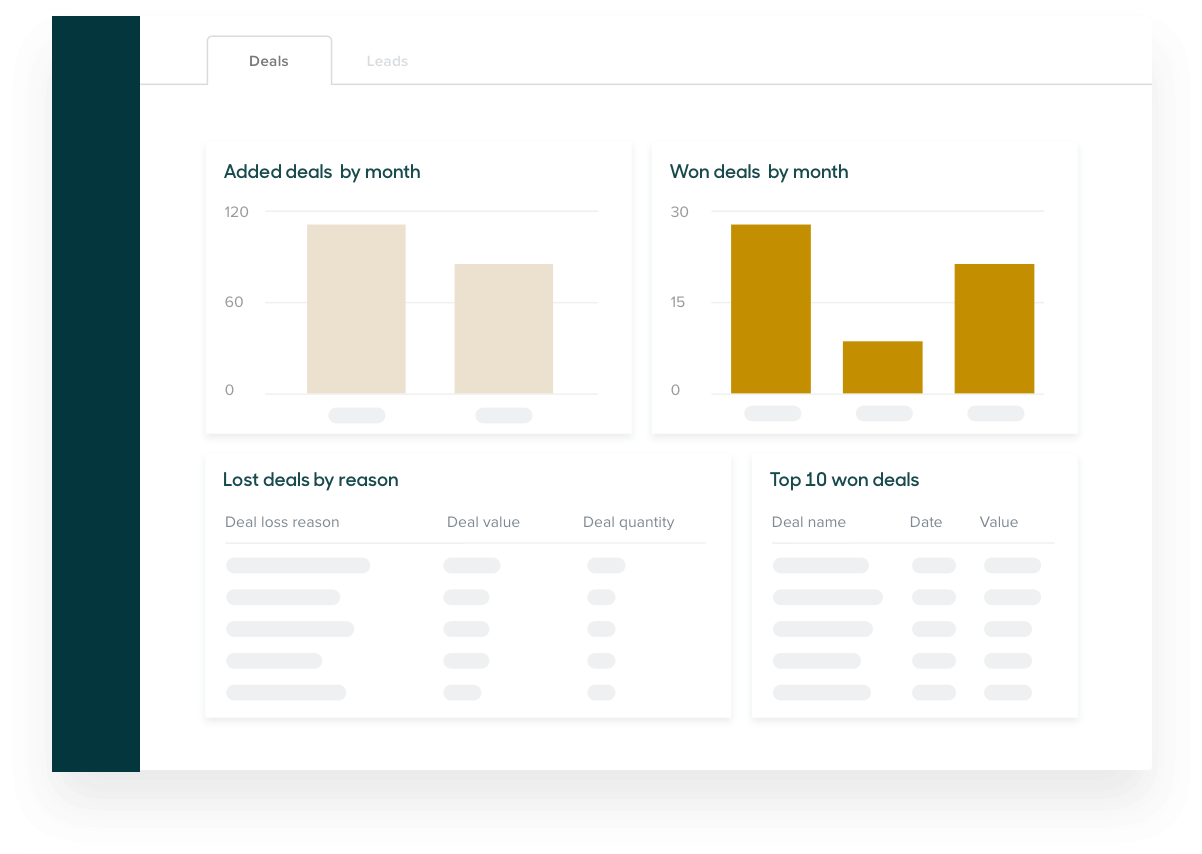Screen dimensions: 1202x854
Task: Click the 'Won deals by month' title
Action: tap(759, 172)
